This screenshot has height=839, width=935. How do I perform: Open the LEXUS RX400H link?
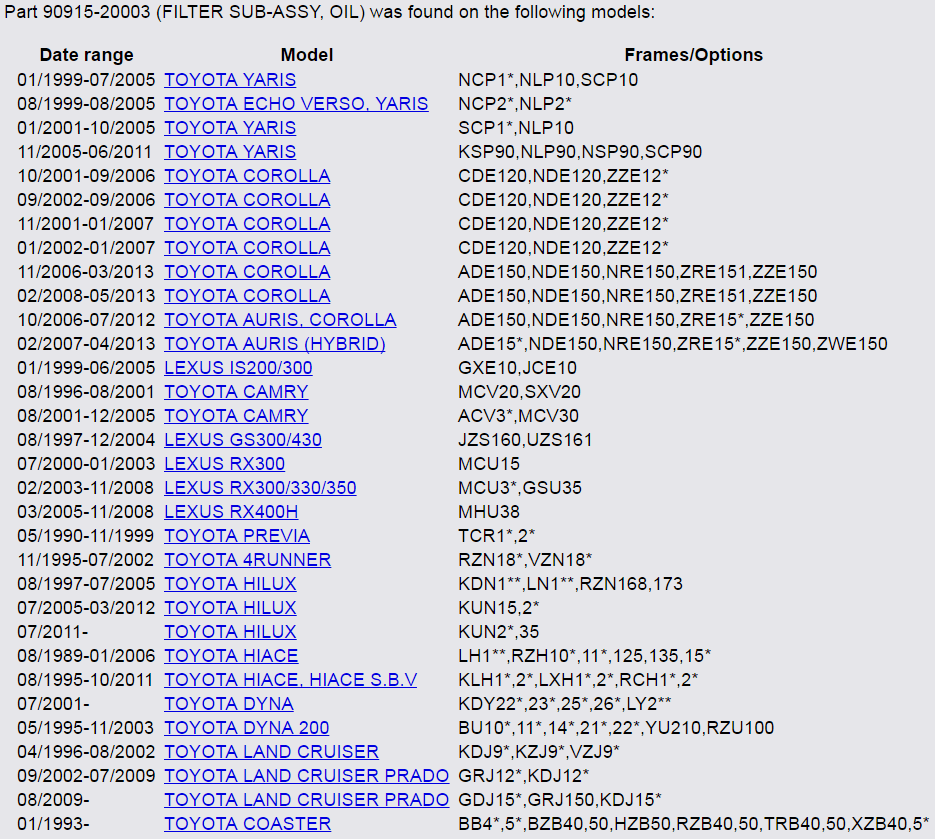tap(231, 512)
